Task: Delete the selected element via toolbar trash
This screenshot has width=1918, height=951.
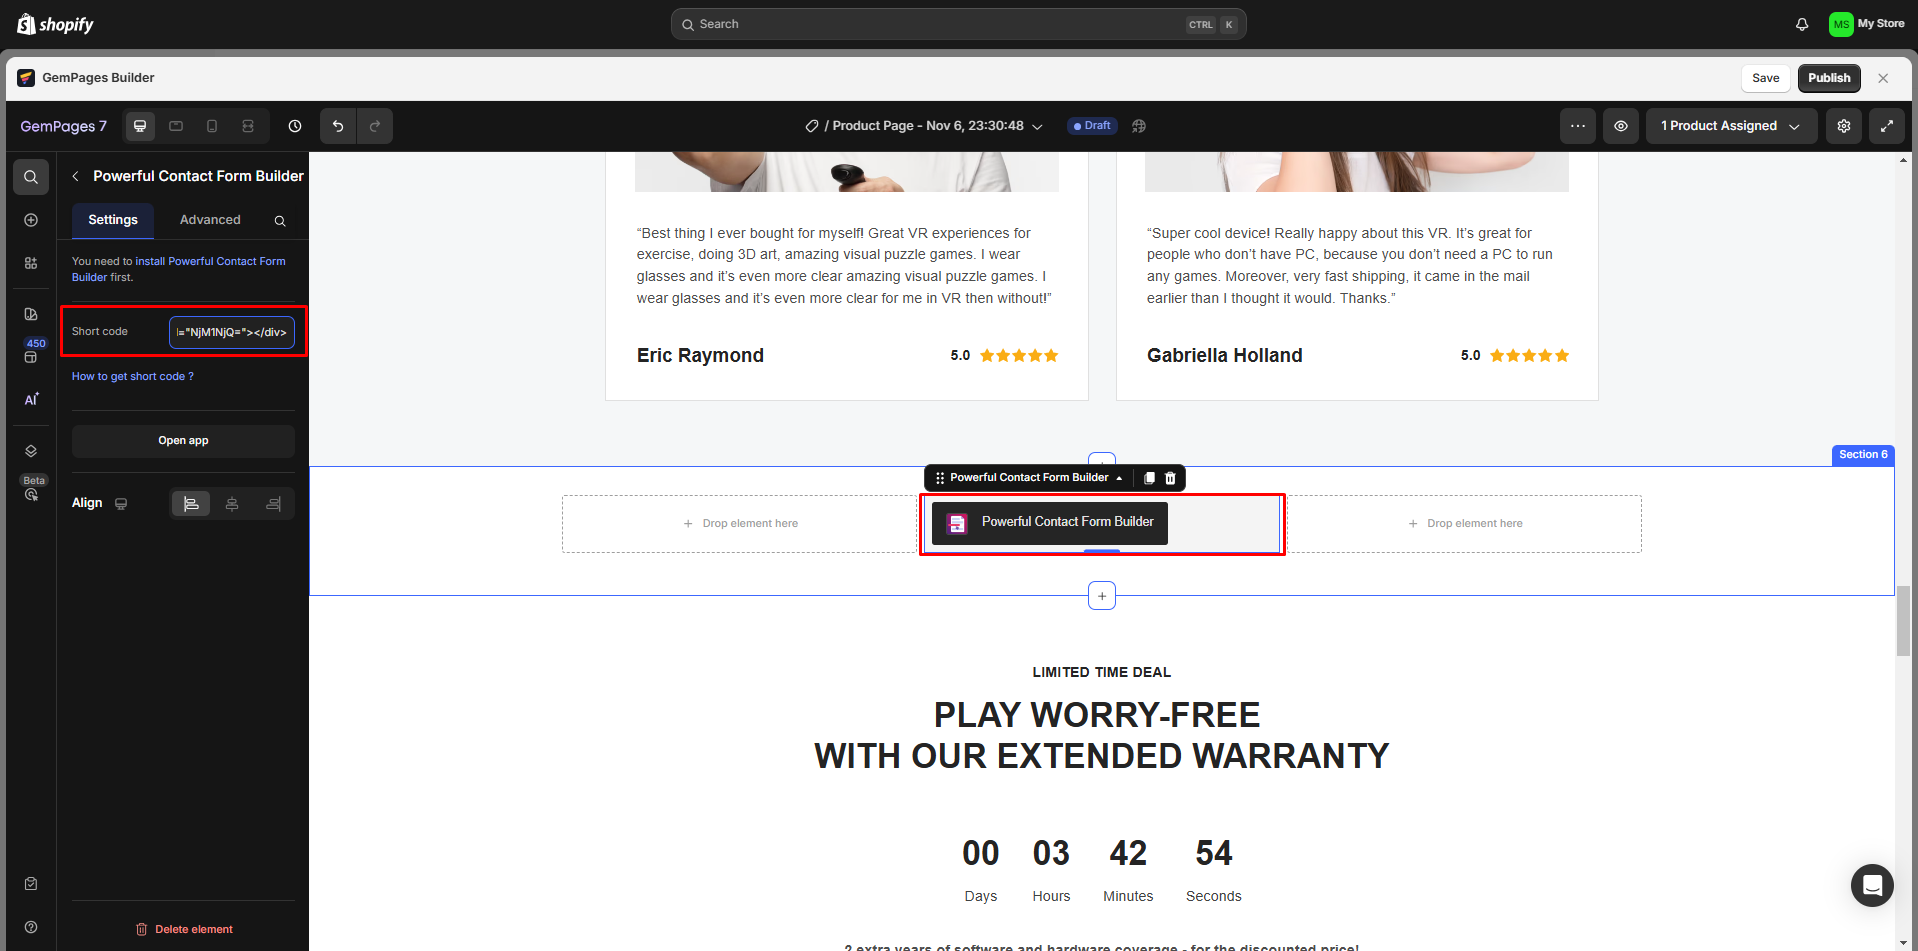Action: pos(1170,478)
